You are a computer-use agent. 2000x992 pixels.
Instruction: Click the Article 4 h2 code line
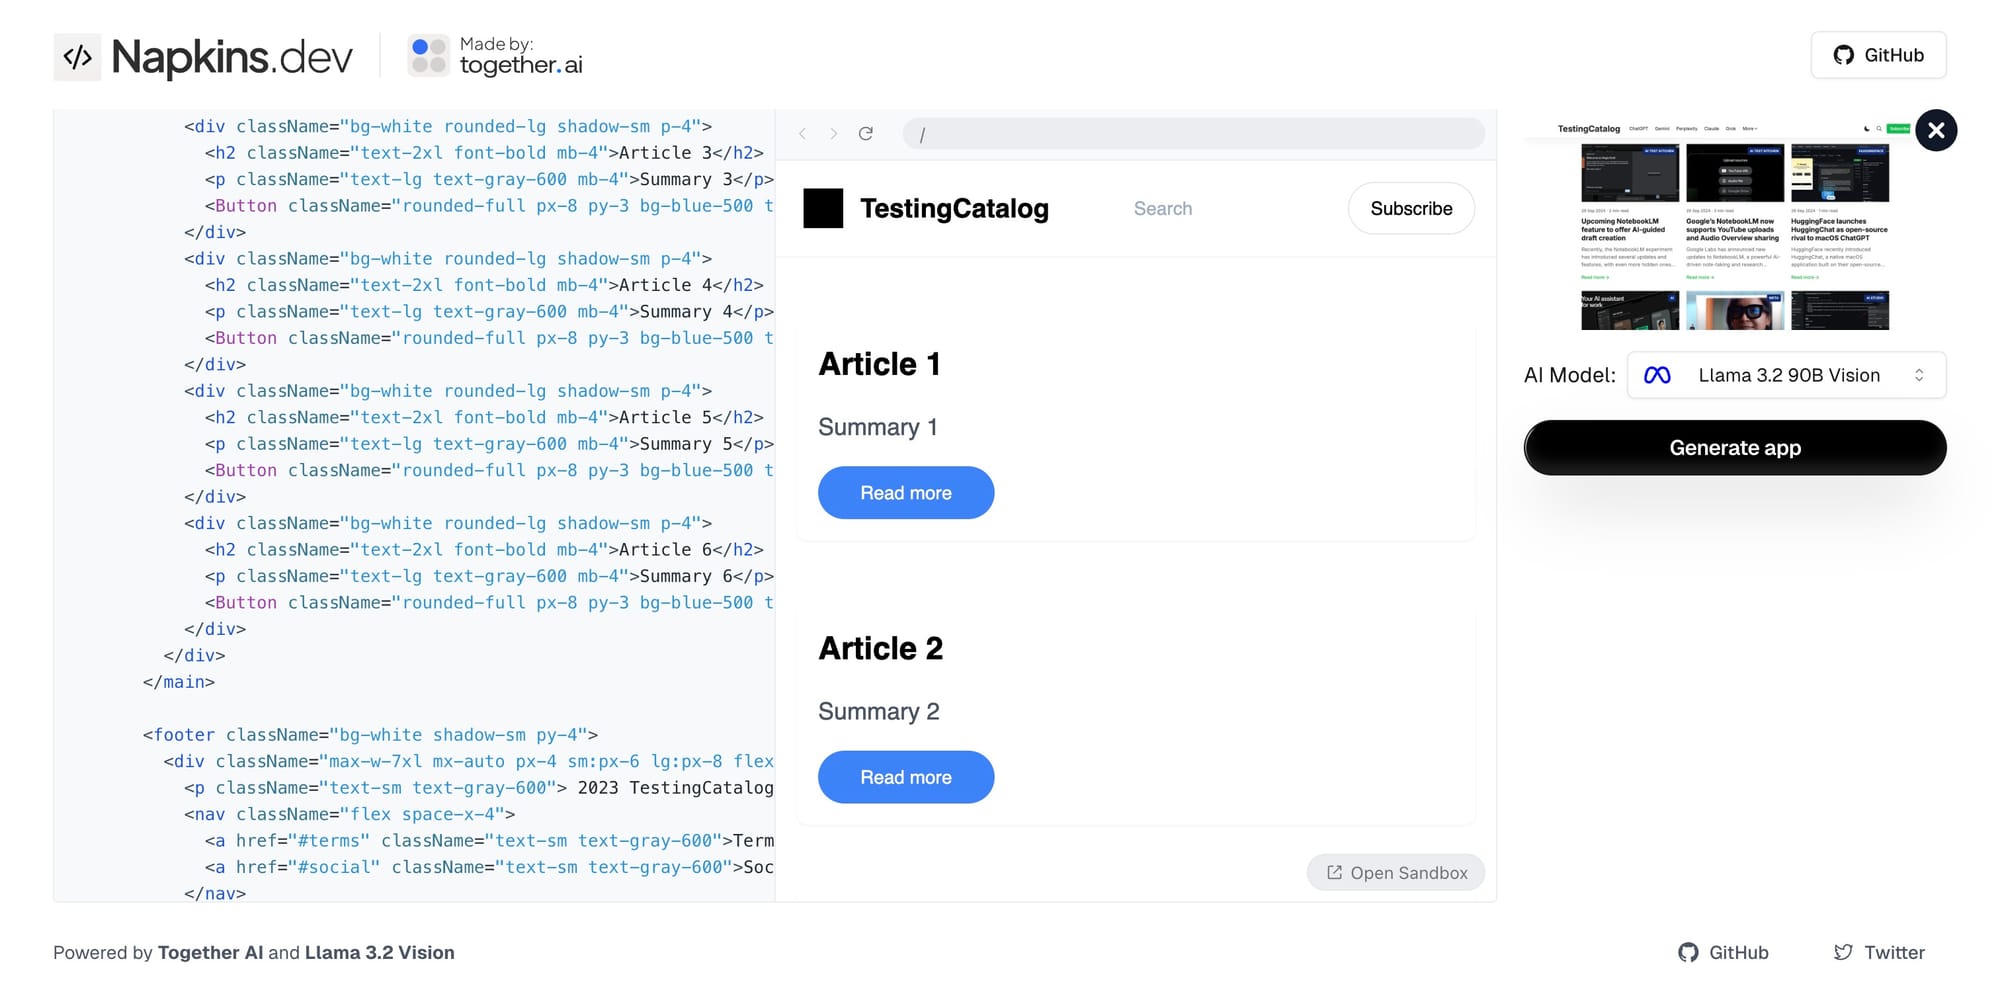coord(484,285)
